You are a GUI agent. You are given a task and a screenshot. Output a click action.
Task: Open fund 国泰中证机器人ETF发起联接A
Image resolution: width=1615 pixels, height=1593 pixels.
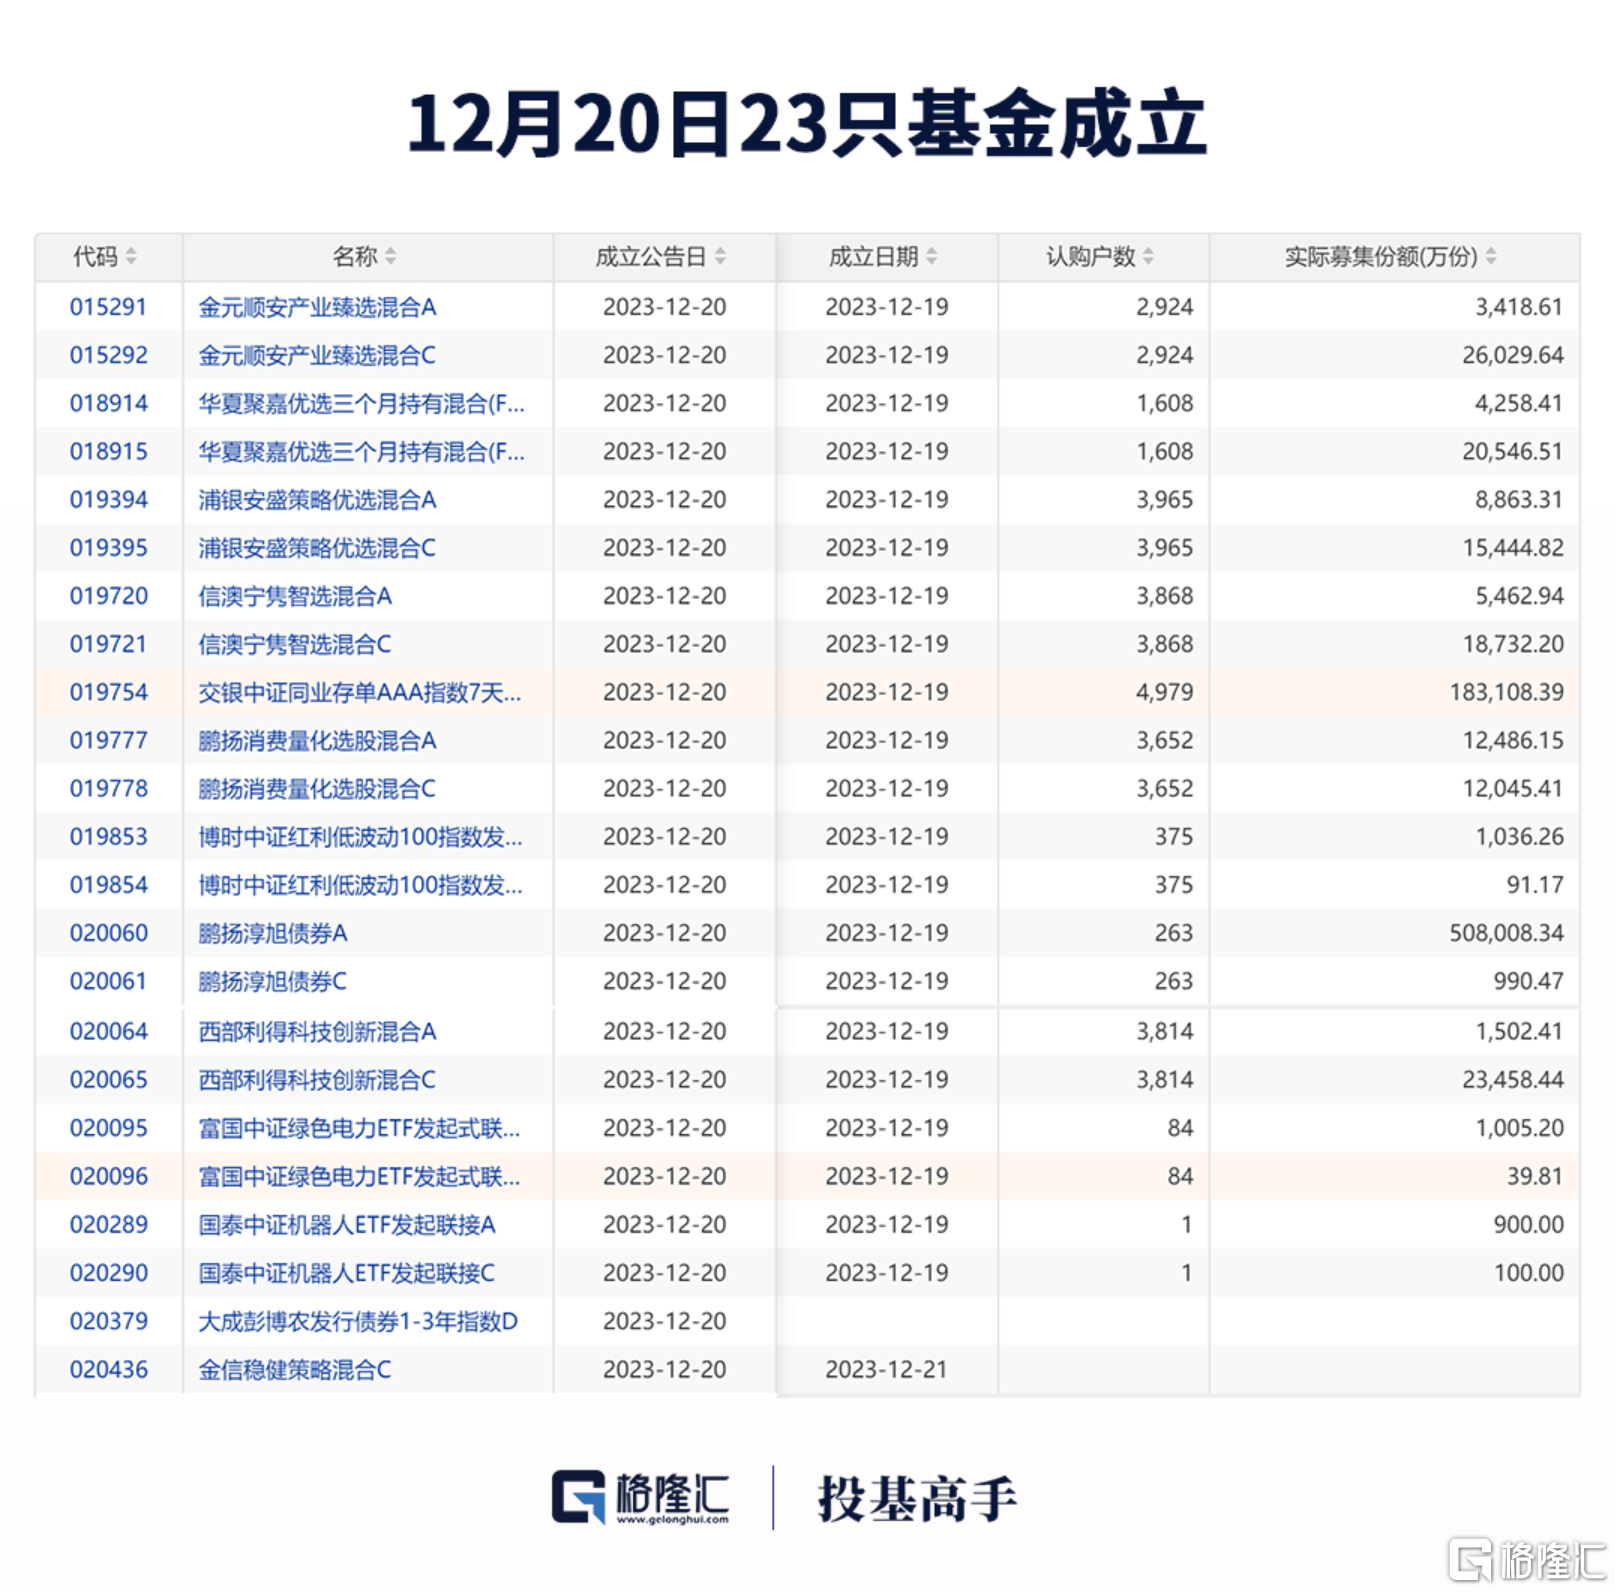click(x=347, y=1224)
